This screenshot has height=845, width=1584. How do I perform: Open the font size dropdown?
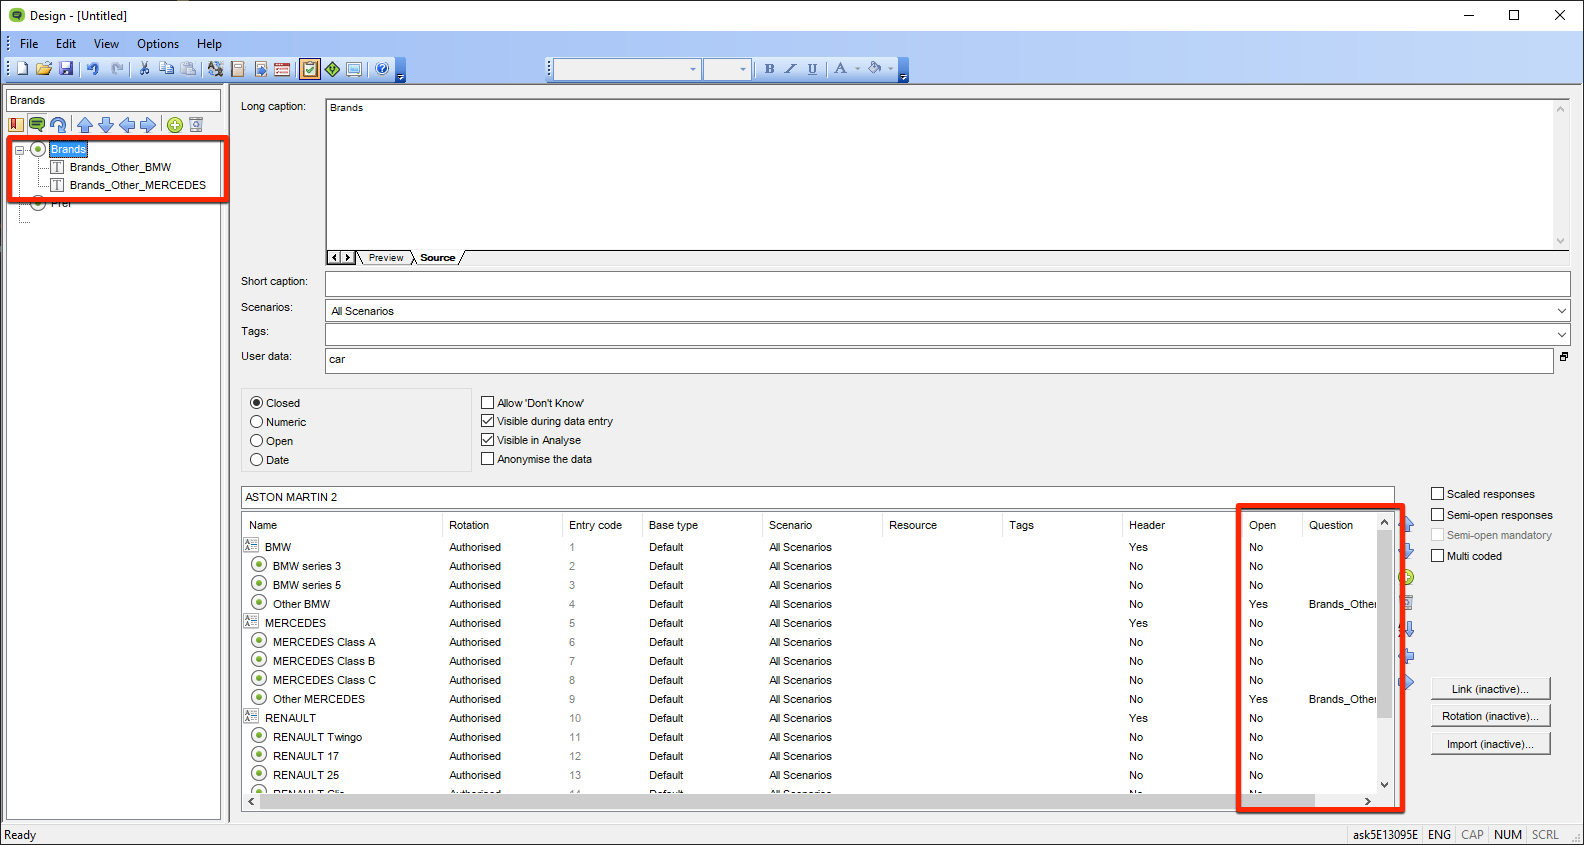tap(743, 69)
